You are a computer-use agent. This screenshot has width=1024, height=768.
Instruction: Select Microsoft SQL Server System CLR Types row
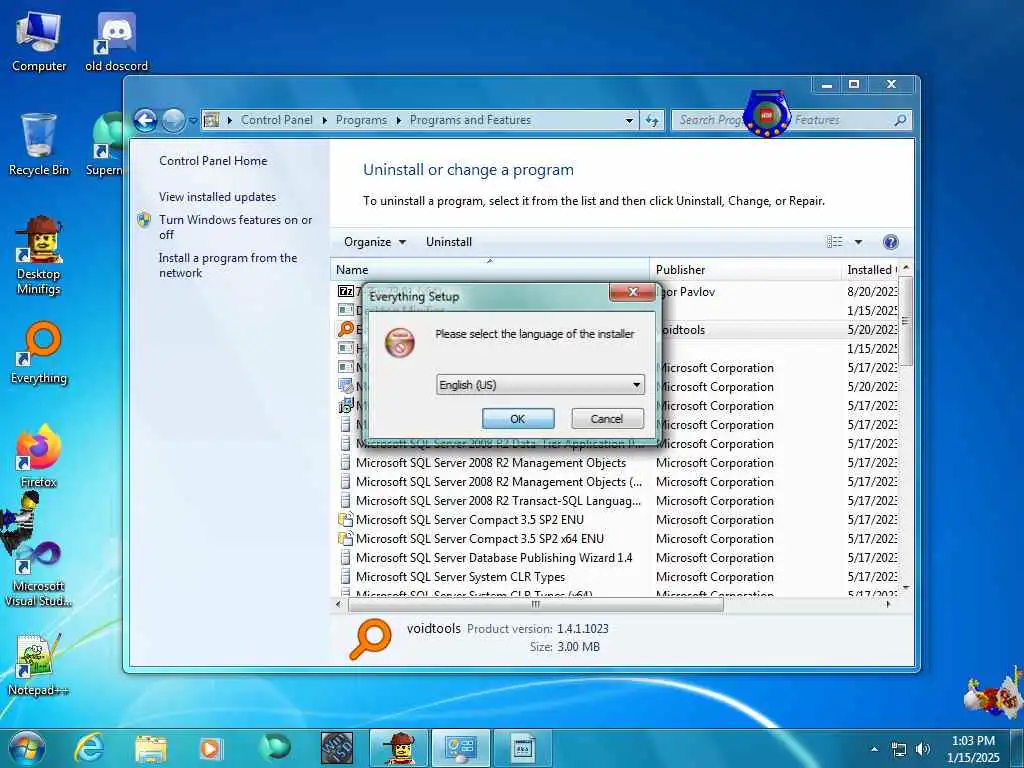[x=460, y=577]
